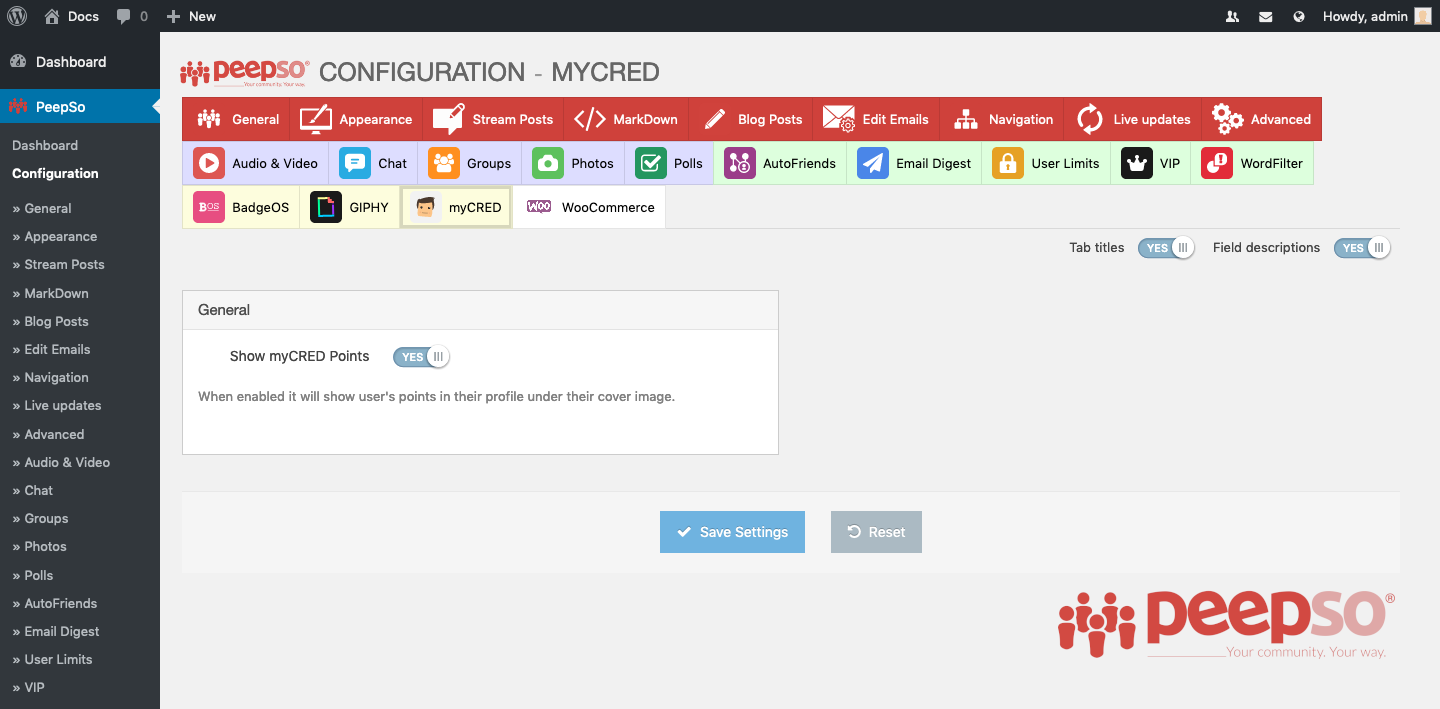
Task: Click the New content plus item
Action: coord(191,16)
